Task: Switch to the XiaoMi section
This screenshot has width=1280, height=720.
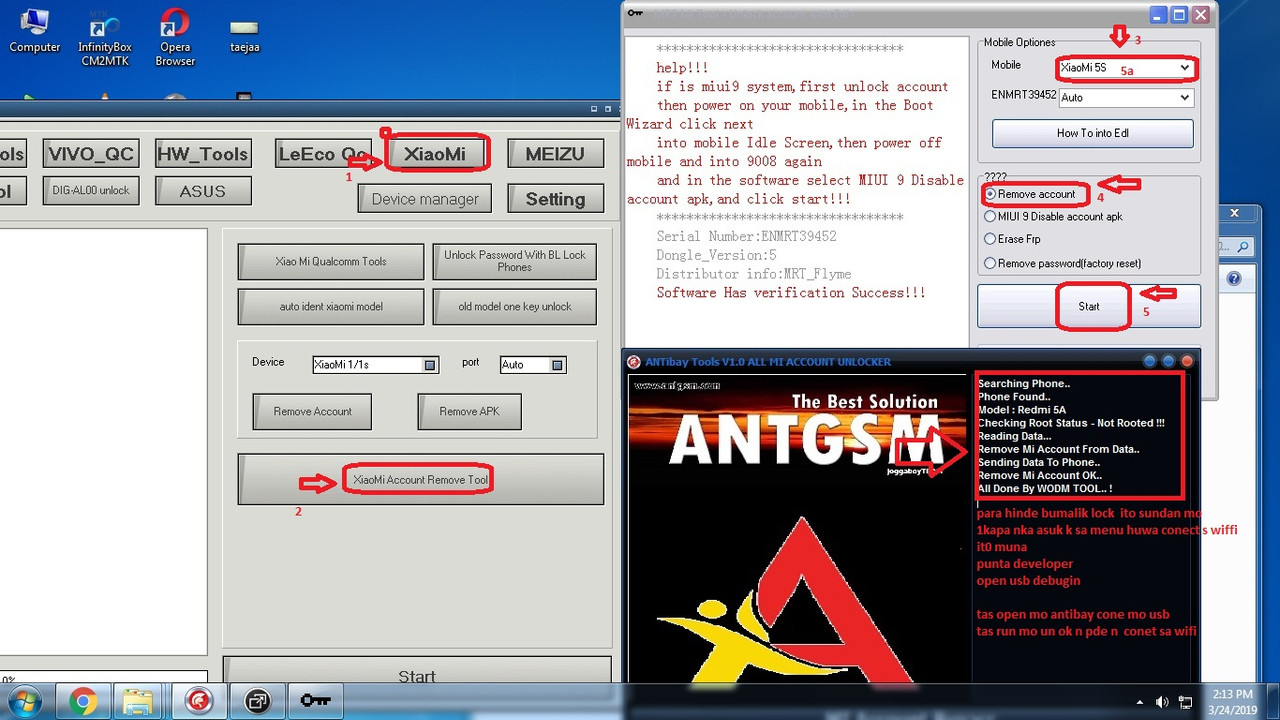Action: 435,154
